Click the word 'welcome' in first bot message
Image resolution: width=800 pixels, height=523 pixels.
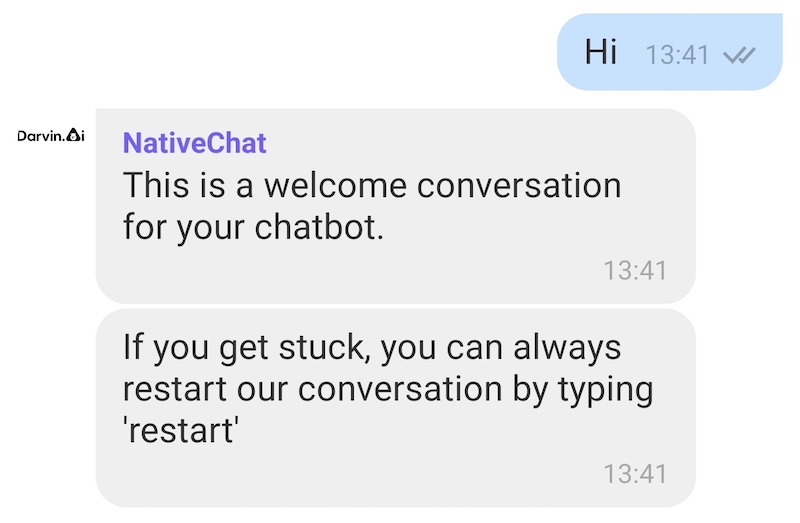[335, 185]
